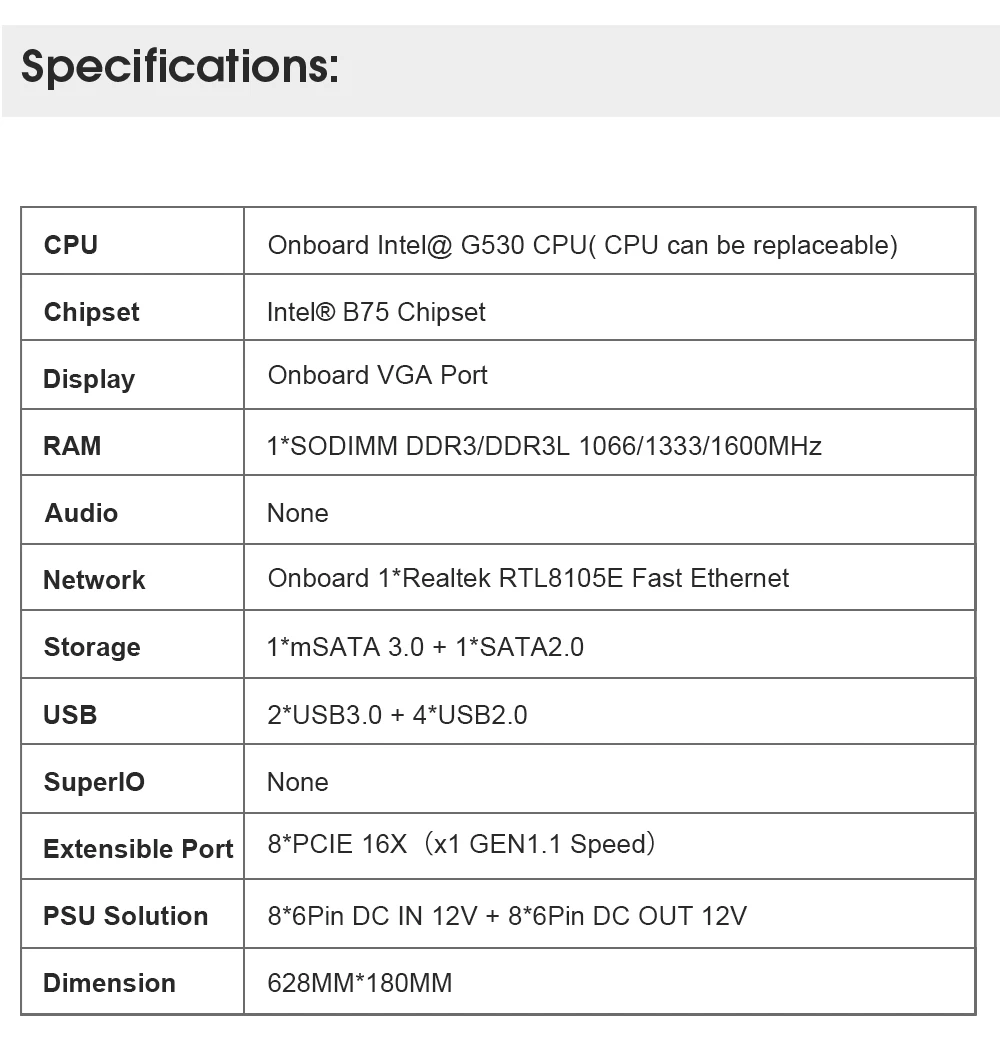
Task: Select the CPU row label
Action: (71, 245)
